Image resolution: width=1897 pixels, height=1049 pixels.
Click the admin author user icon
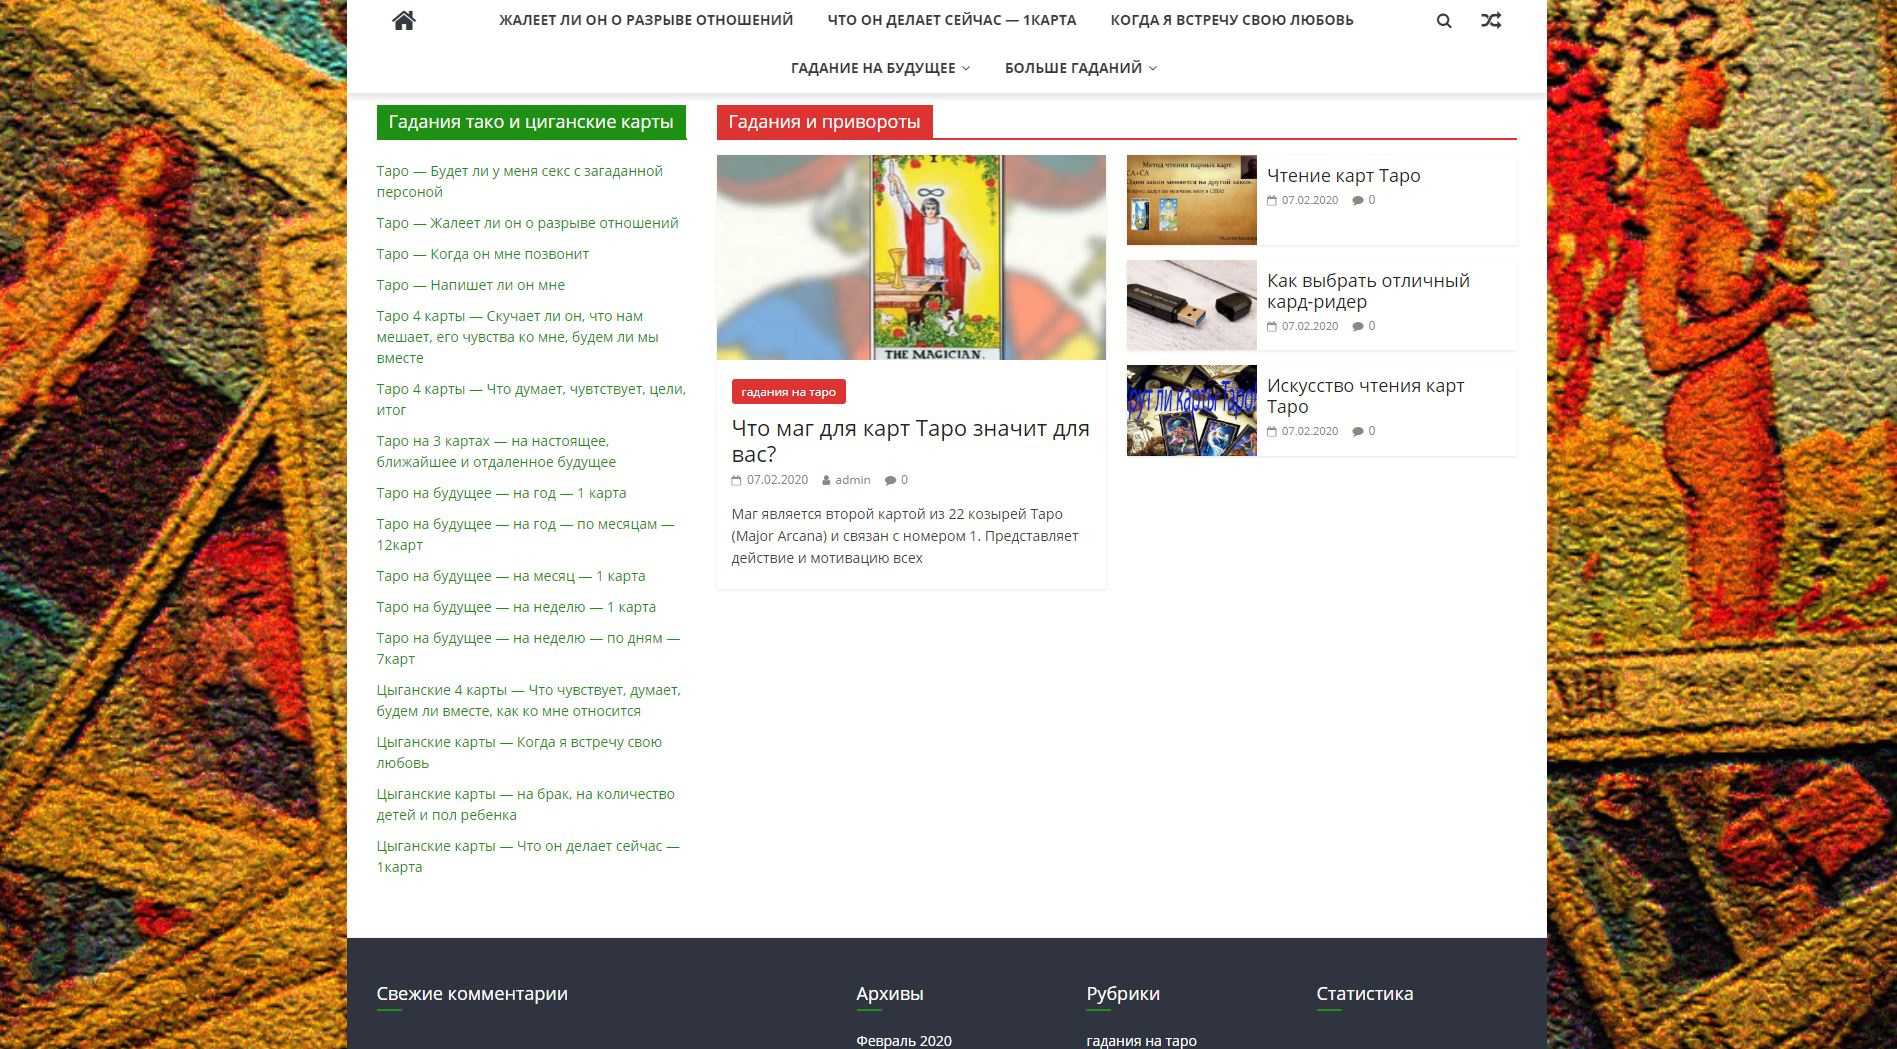(x=827, y=480)
